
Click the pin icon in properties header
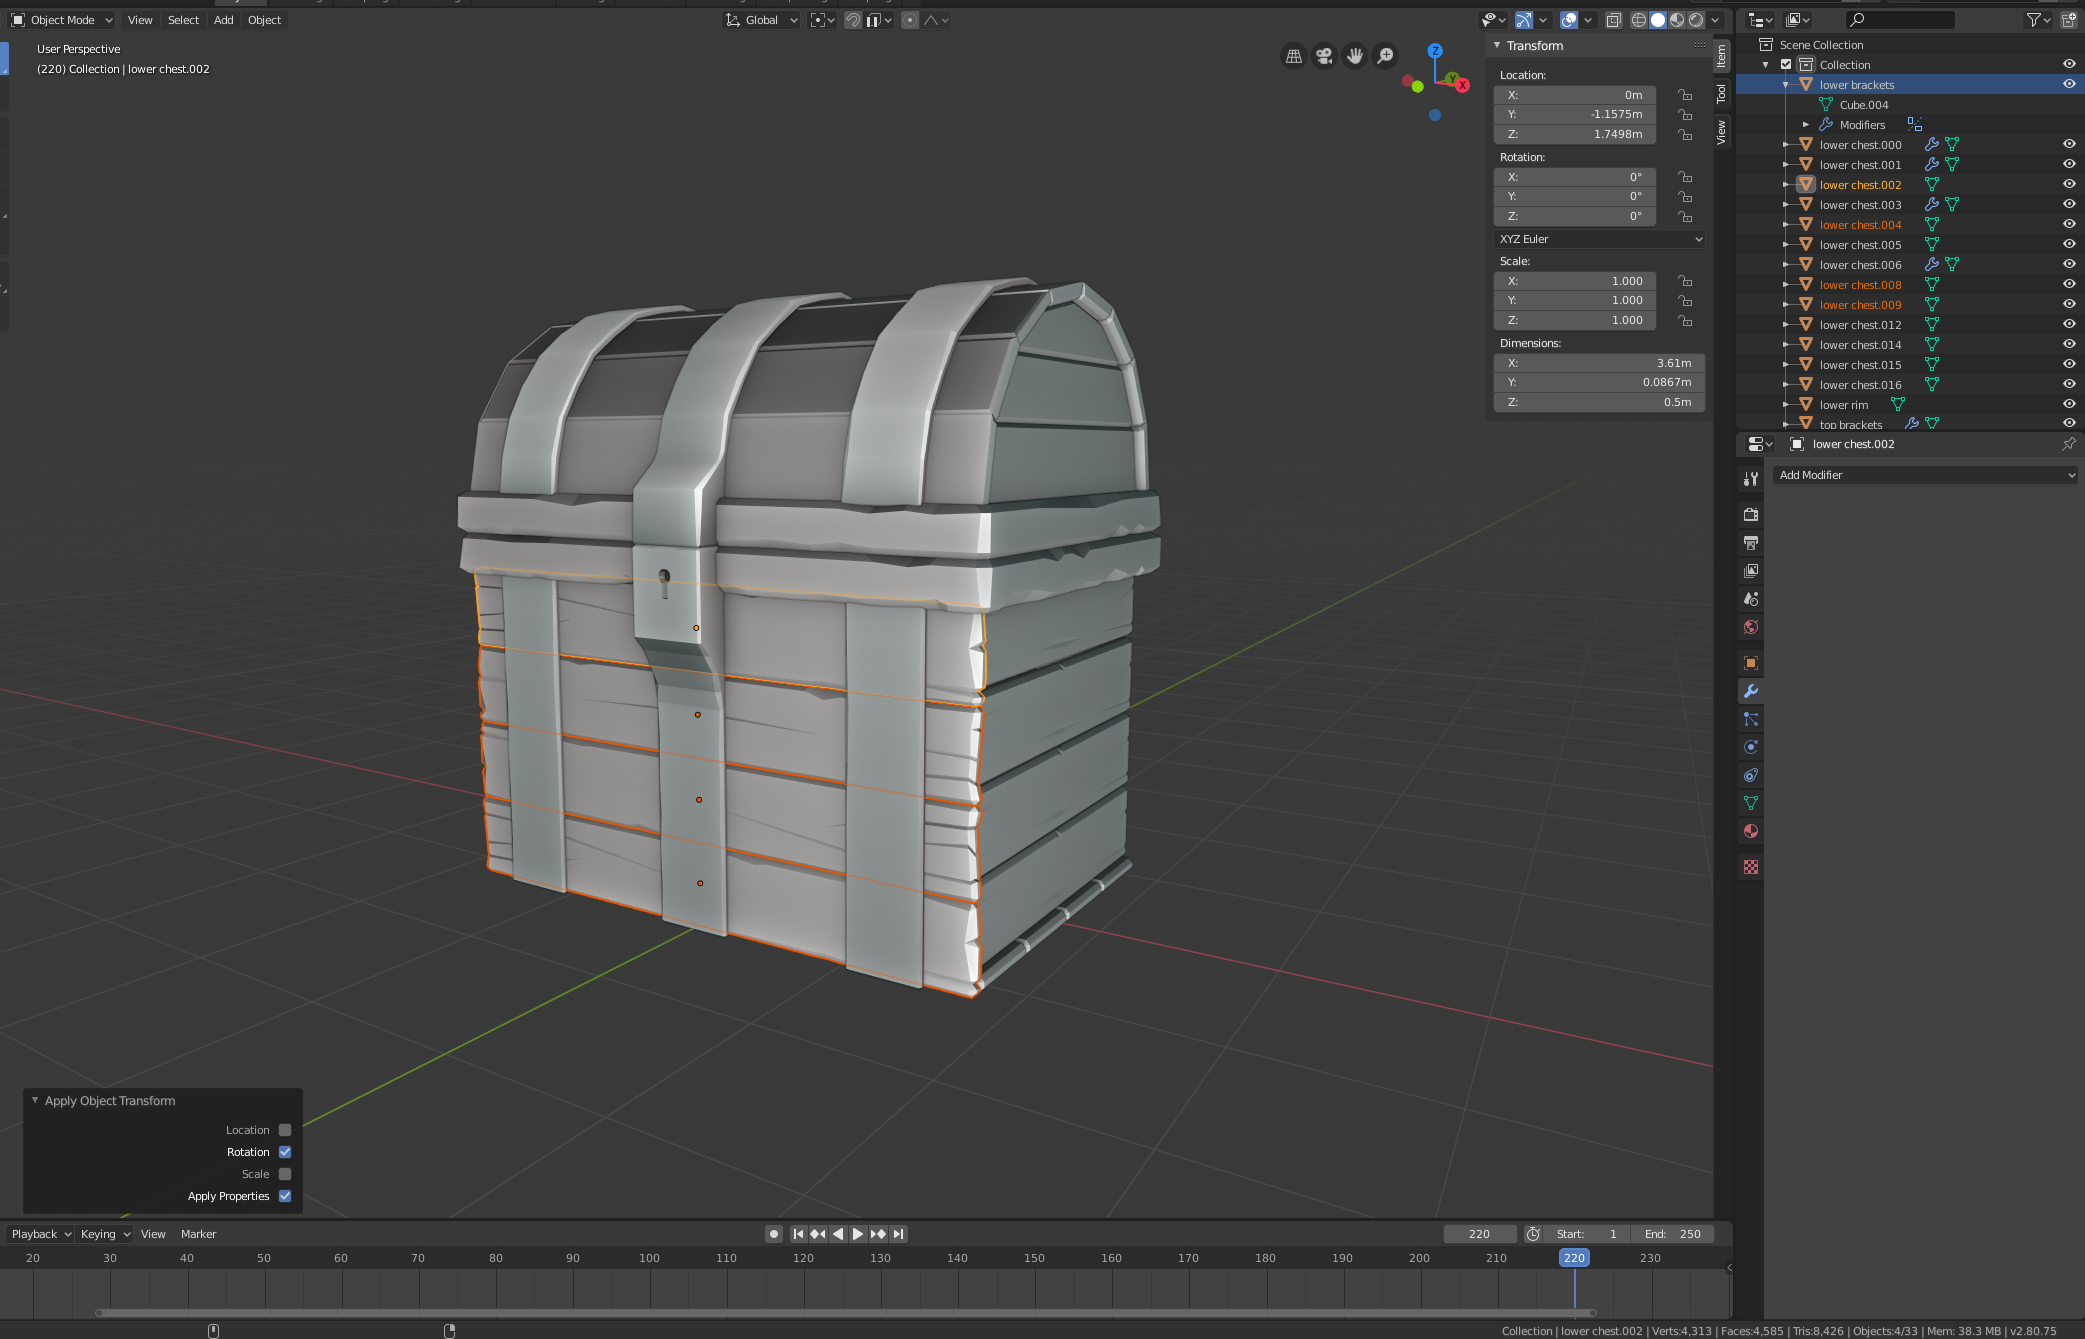[2068, 444]
